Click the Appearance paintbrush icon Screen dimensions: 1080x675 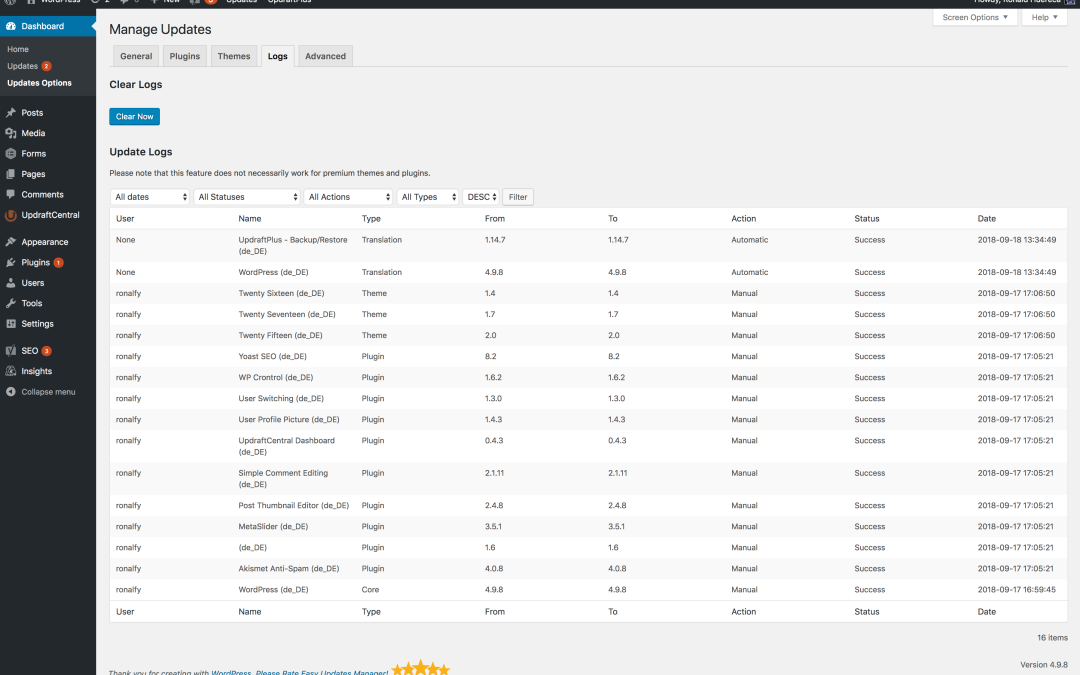tap(10, 242)
